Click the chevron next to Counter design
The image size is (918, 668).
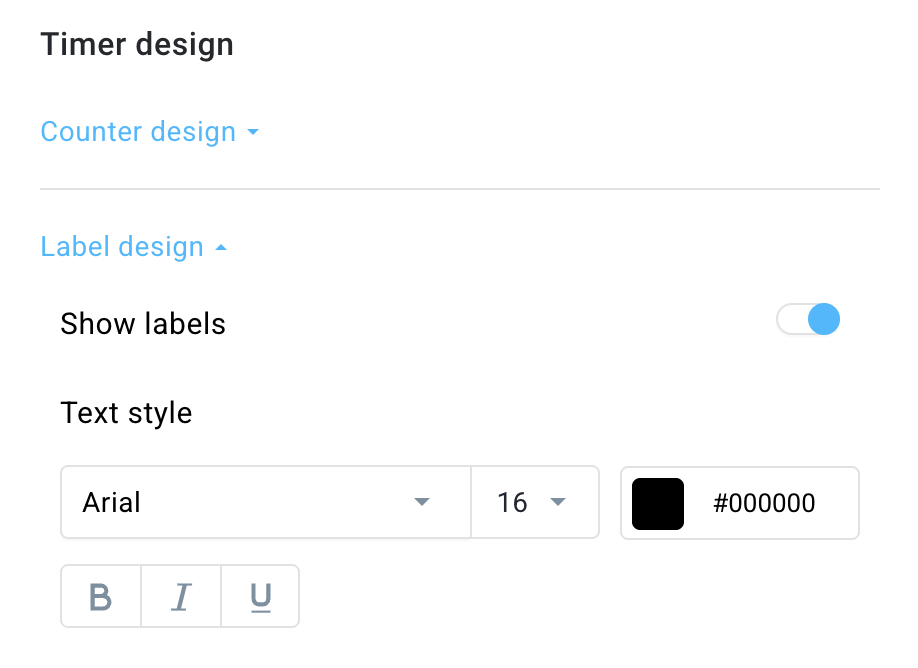click(252, 132)
